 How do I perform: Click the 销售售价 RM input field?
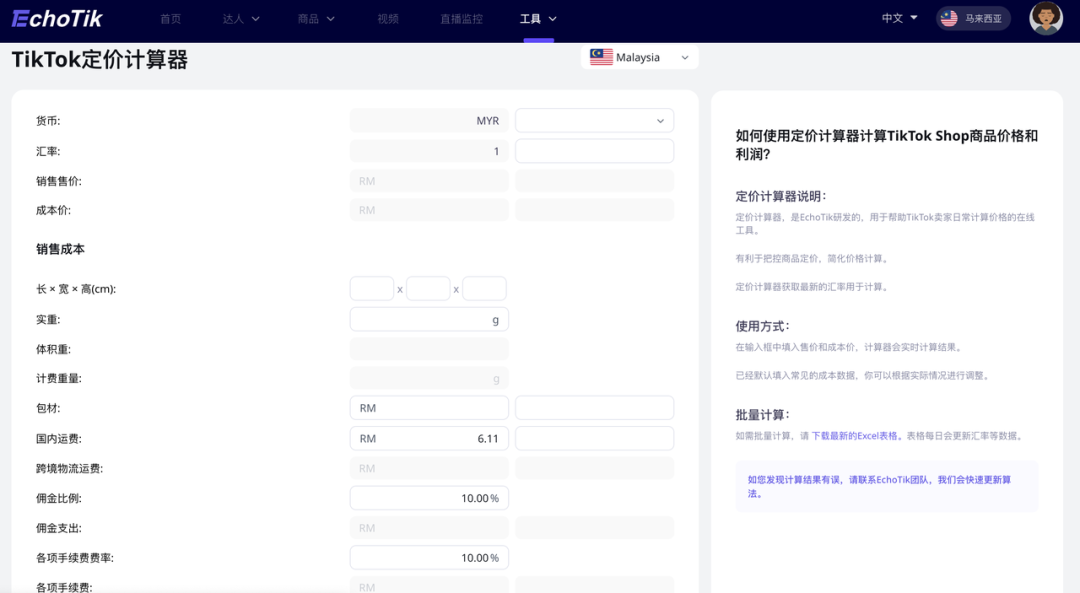(x=429, y=181)
